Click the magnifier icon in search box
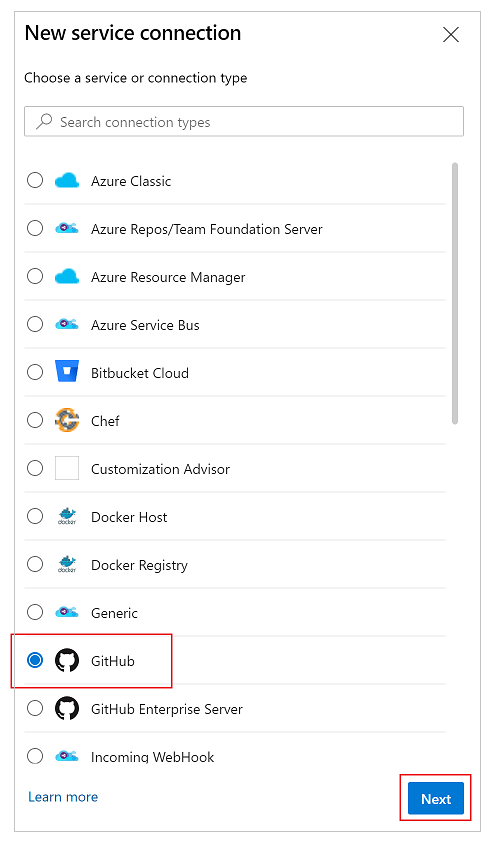The height and width of the screenshot is (841, 493). 44,121
